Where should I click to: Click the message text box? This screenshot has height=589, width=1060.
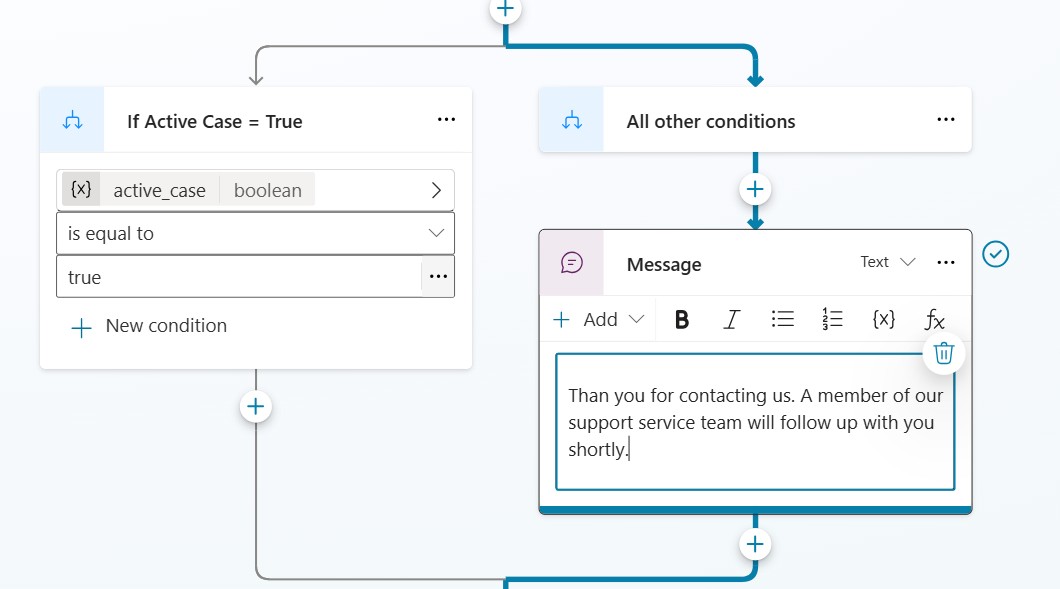click(755, 422)
